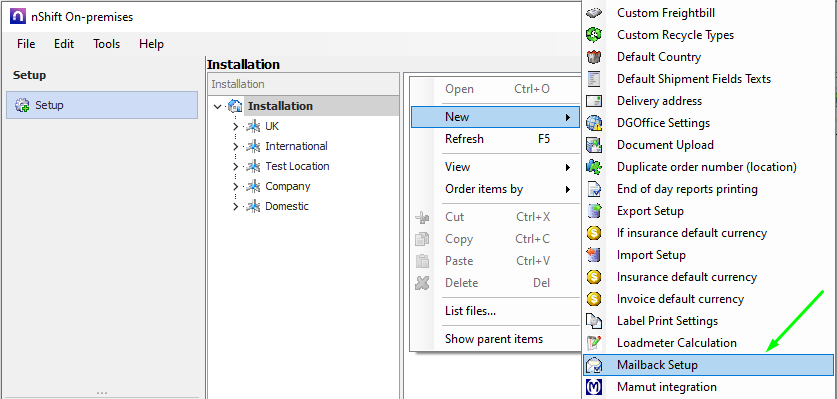Open the New submenu in context menu
Image resolution: width=837 pixels, height=399 pixels.
tap(495, 116)
